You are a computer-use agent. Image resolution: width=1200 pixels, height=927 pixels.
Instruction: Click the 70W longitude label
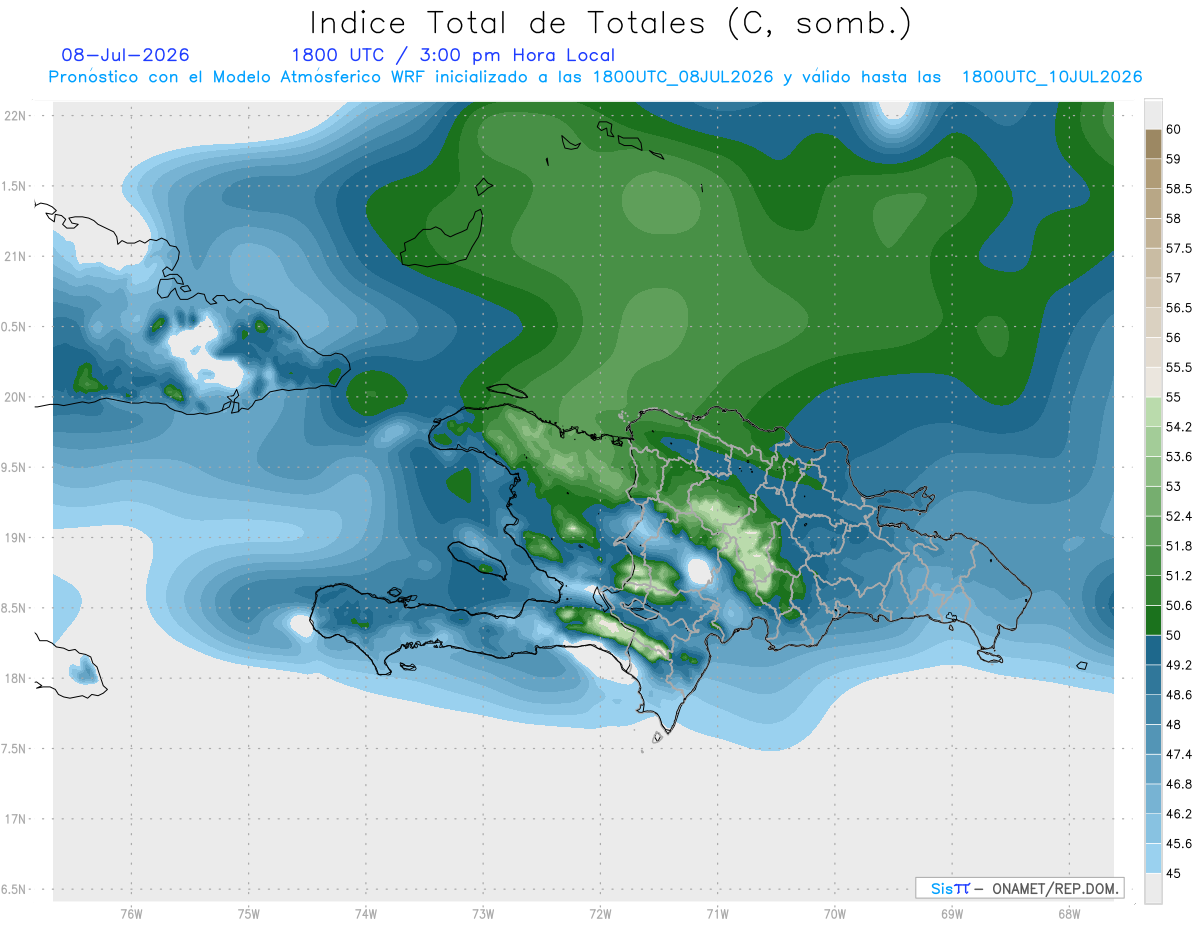point(834,914)
